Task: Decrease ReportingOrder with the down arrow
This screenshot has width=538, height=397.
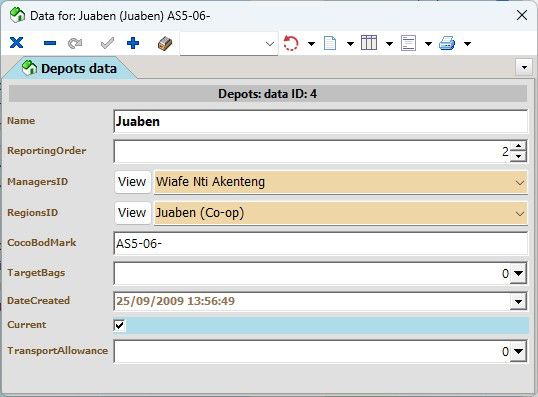Action: tap(518, 156)
